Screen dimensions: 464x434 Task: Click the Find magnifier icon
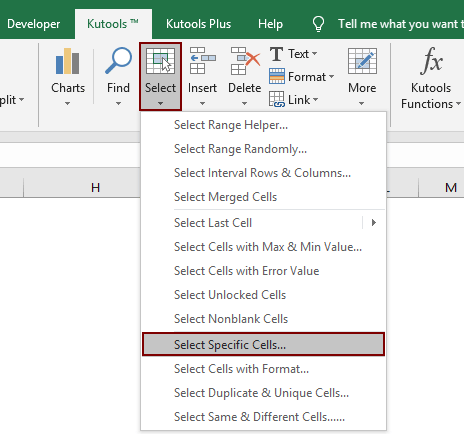click(118, 61)
